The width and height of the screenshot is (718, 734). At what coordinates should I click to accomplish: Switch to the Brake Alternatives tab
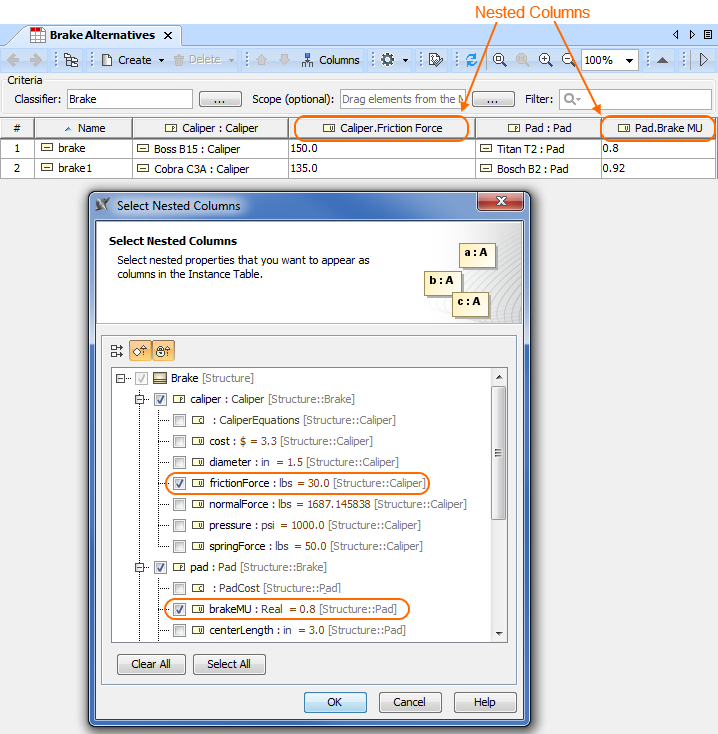102,35
